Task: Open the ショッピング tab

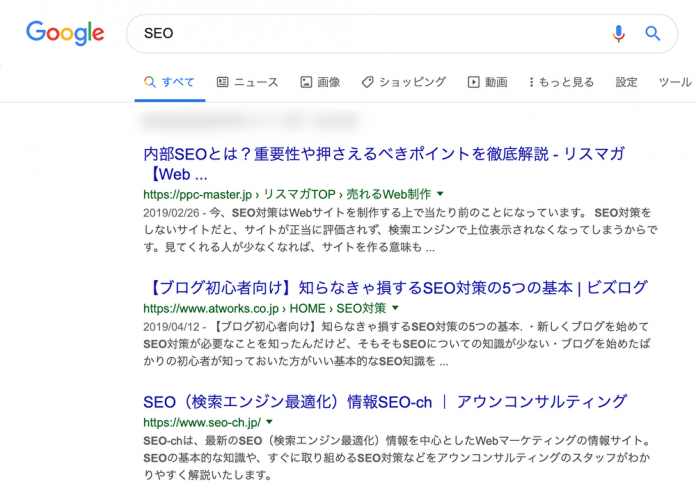Action: [x=403, y=82]
